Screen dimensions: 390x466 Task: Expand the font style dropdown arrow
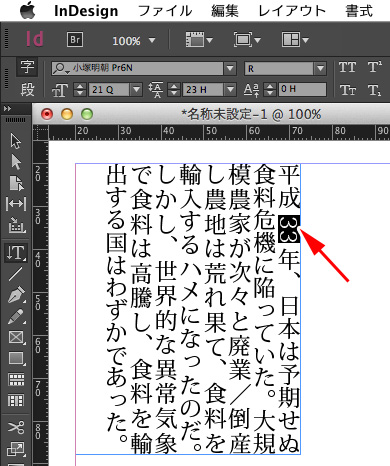tap(320, 69)
